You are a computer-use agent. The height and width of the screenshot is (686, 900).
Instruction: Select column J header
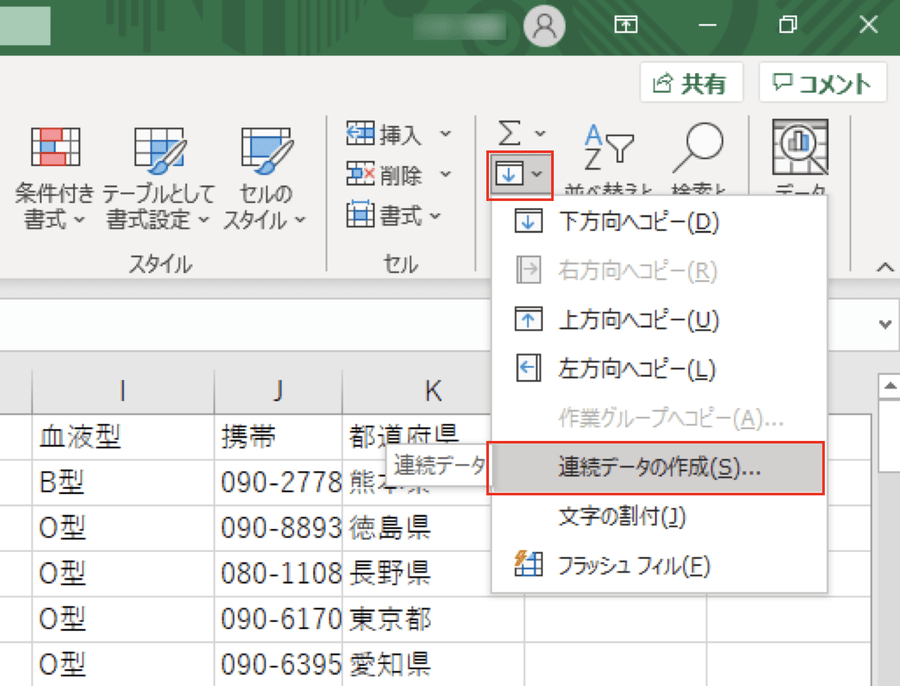pos(278,390)
